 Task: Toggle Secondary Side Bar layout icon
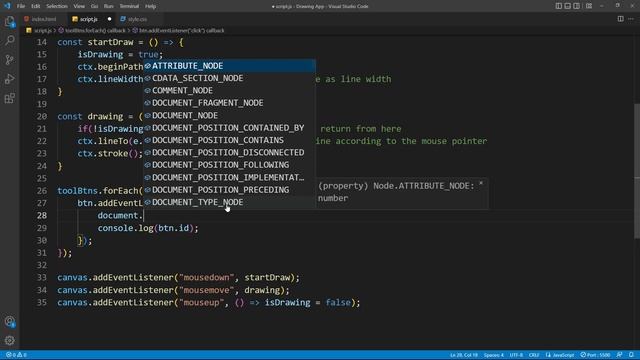(577, 6)
